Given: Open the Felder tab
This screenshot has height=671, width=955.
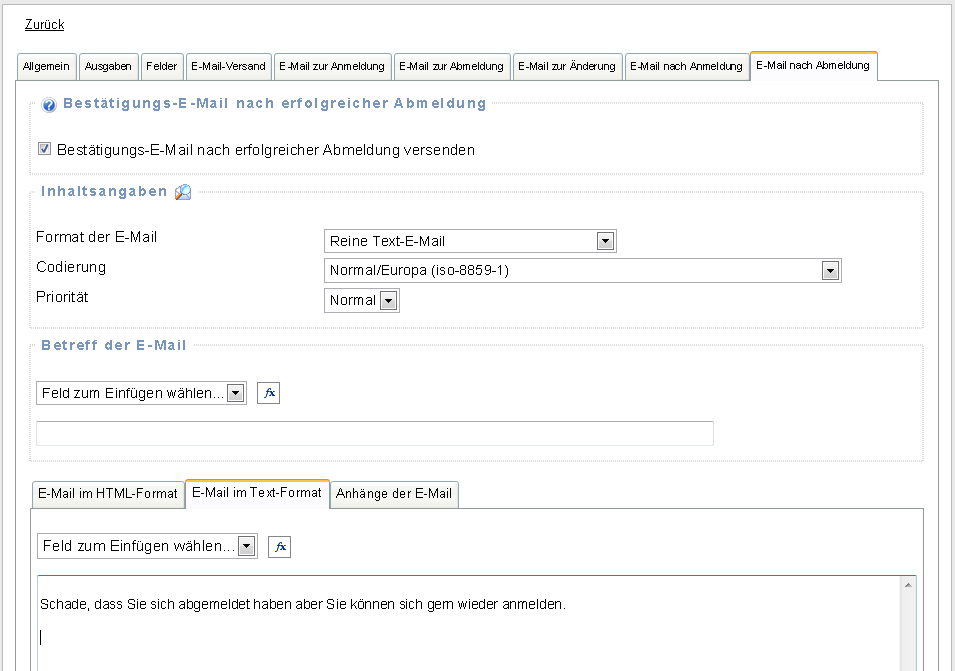Looking at the screenshot, I should 162,66.
